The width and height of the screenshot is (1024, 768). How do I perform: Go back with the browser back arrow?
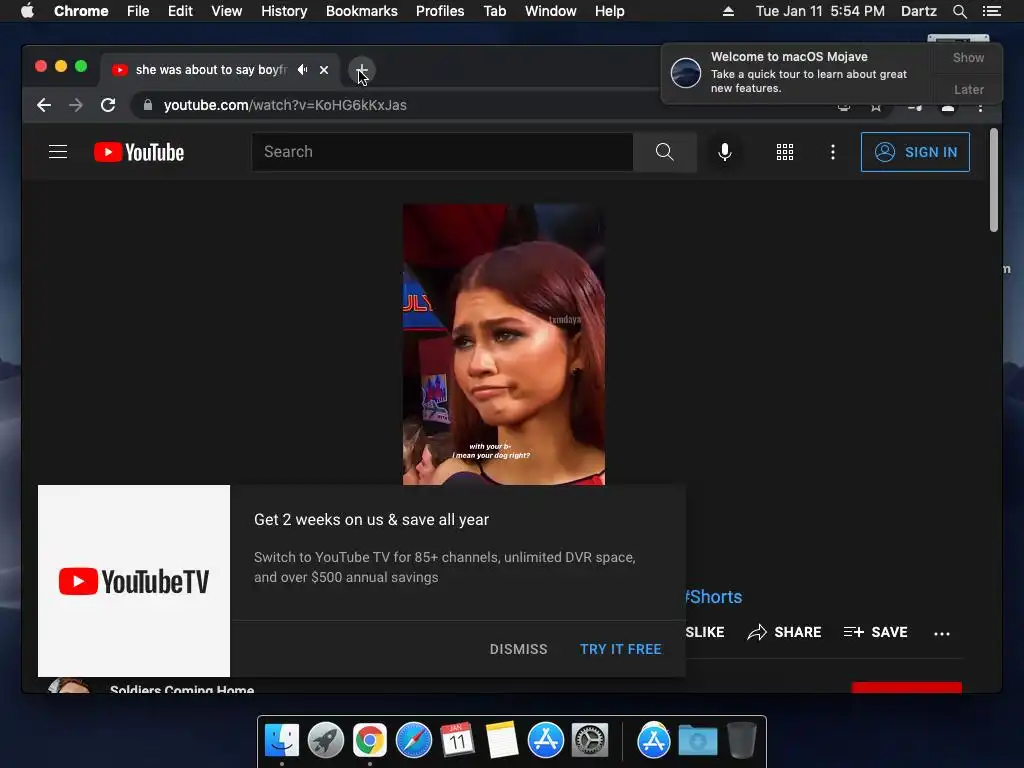point(44,105)
